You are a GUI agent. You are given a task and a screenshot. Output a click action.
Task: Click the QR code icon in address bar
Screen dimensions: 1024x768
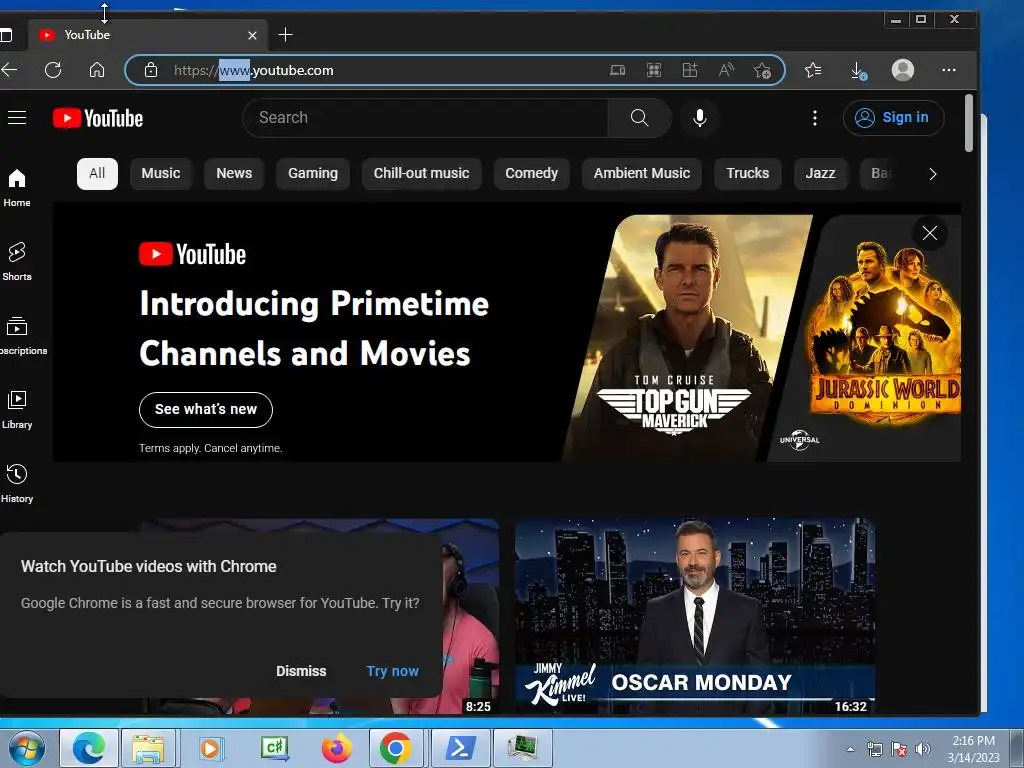click(x=654, y=70)
